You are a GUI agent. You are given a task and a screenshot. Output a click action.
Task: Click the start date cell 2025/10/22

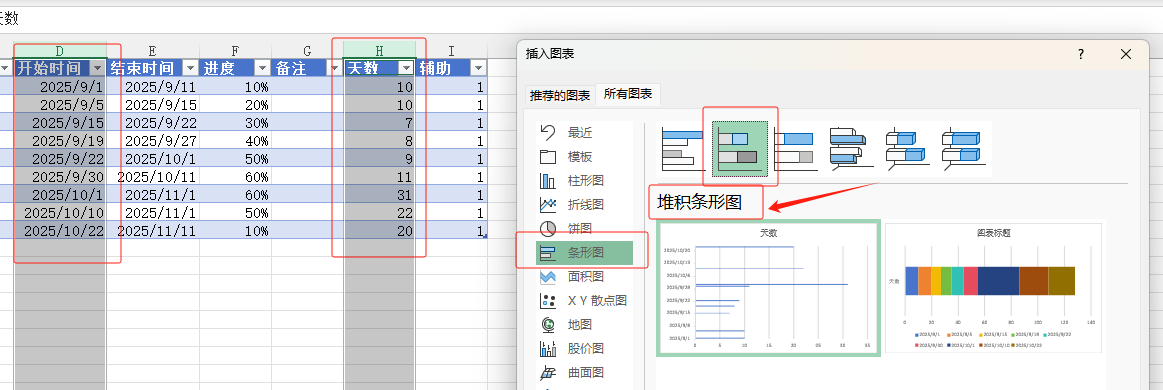pyautogui.click(x=61, y=230)
